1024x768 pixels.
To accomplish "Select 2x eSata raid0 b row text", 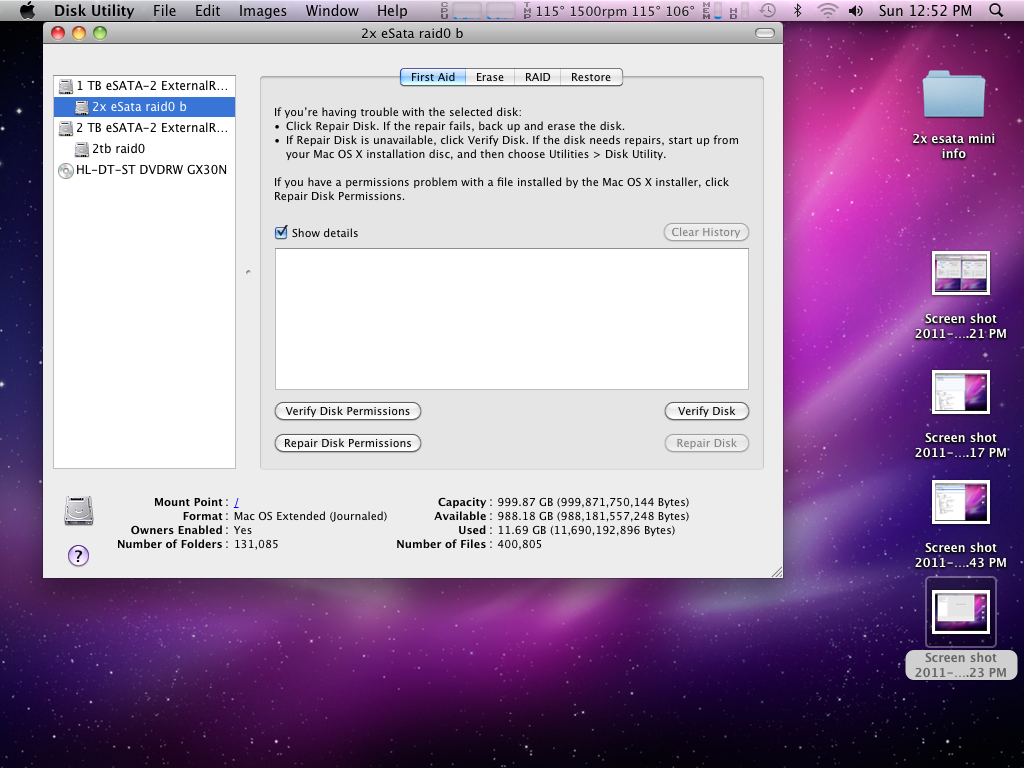I will [139, 107].
